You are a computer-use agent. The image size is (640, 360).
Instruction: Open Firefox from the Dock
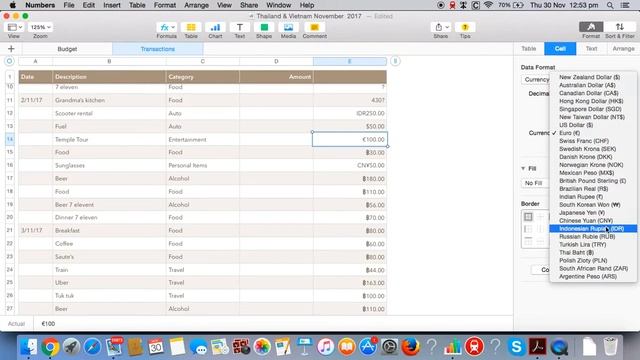coord(411,347)
